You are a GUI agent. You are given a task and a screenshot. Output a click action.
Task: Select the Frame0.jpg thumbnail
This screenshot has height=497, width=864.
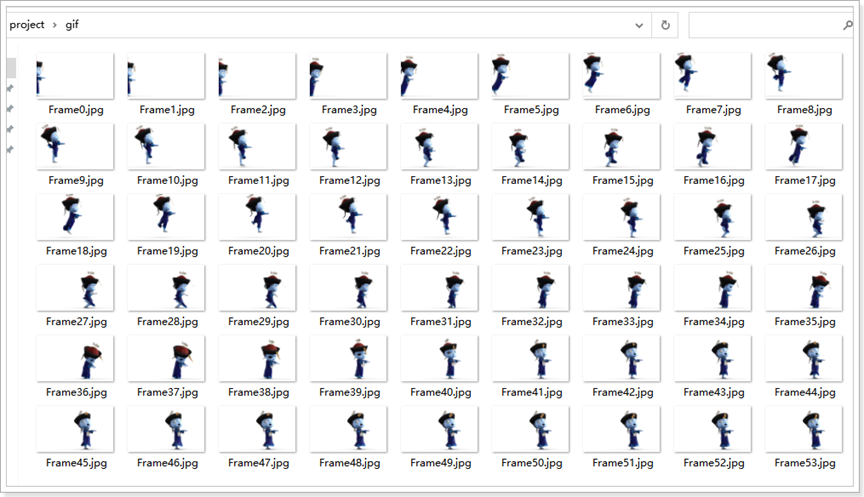[x=75, y=76]
